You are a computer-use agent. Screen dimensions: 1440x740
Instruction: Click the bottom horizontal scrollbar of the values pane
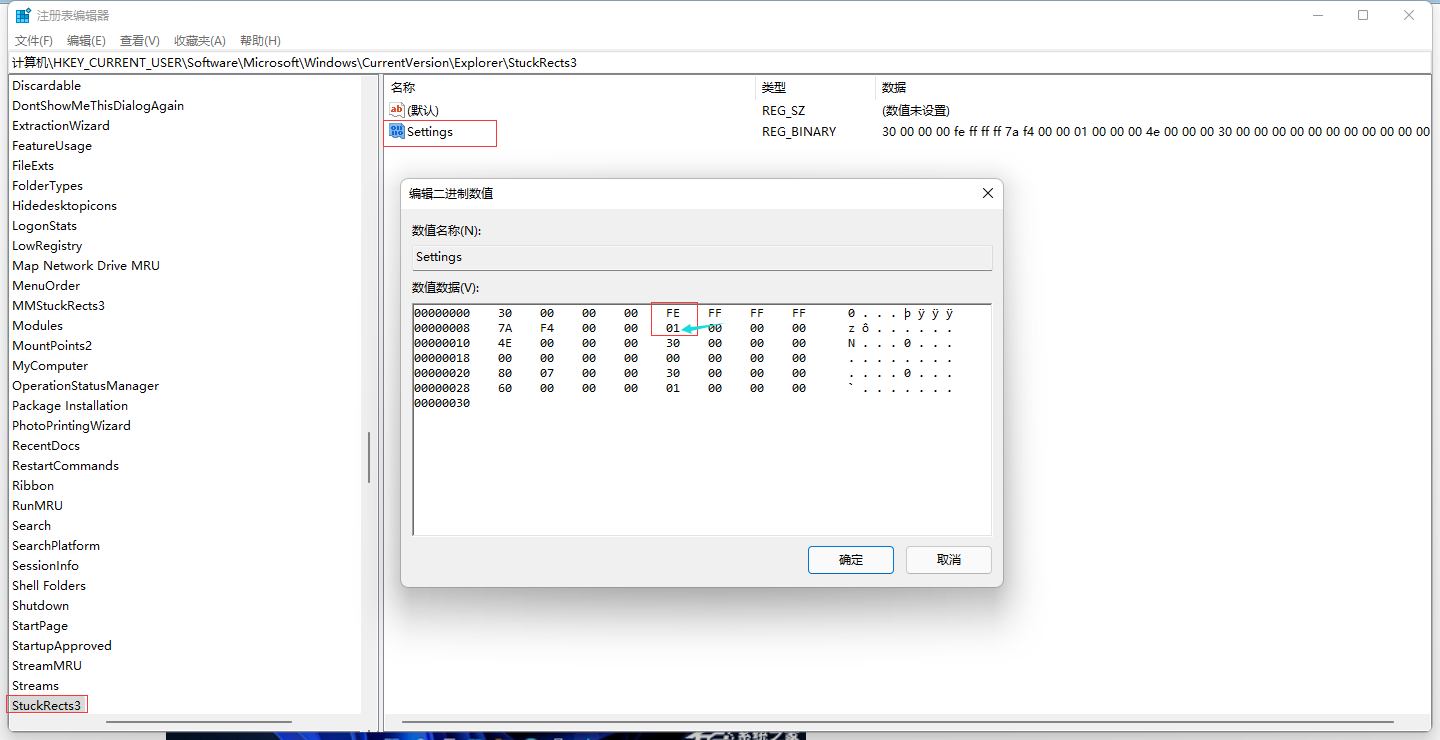(x=900, y=721)
